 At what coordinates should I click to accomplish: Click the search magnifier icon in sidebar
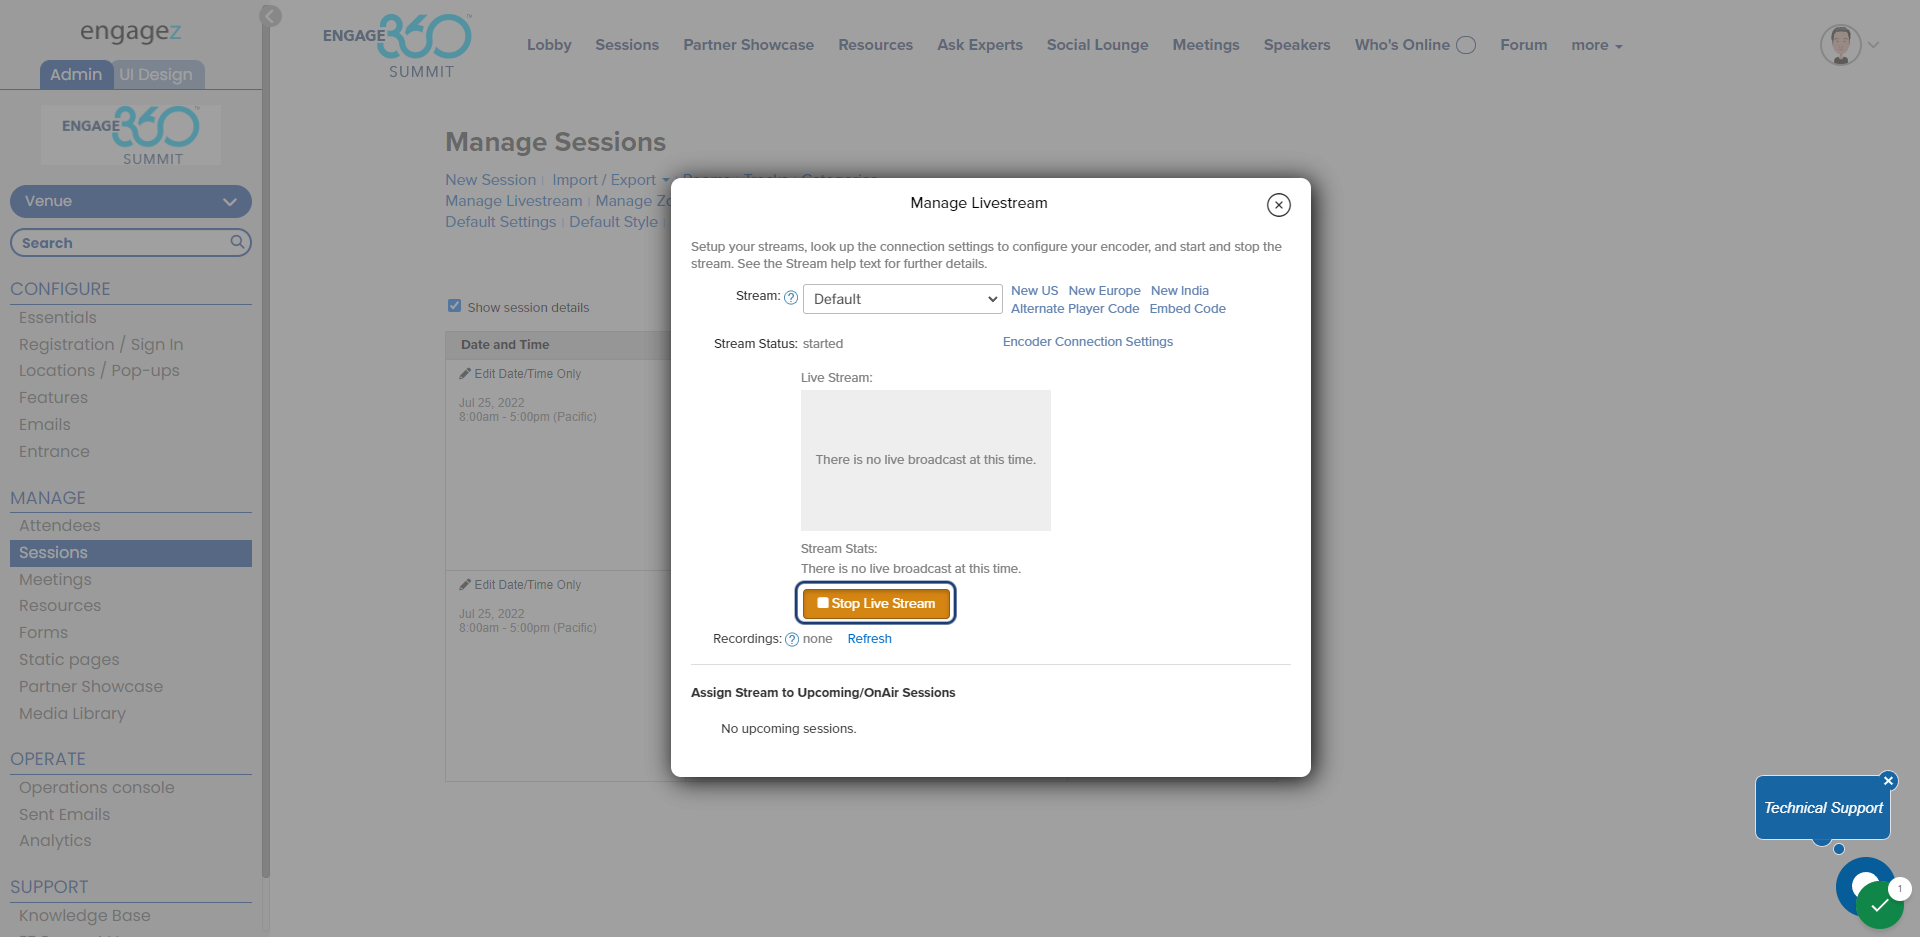237,242
